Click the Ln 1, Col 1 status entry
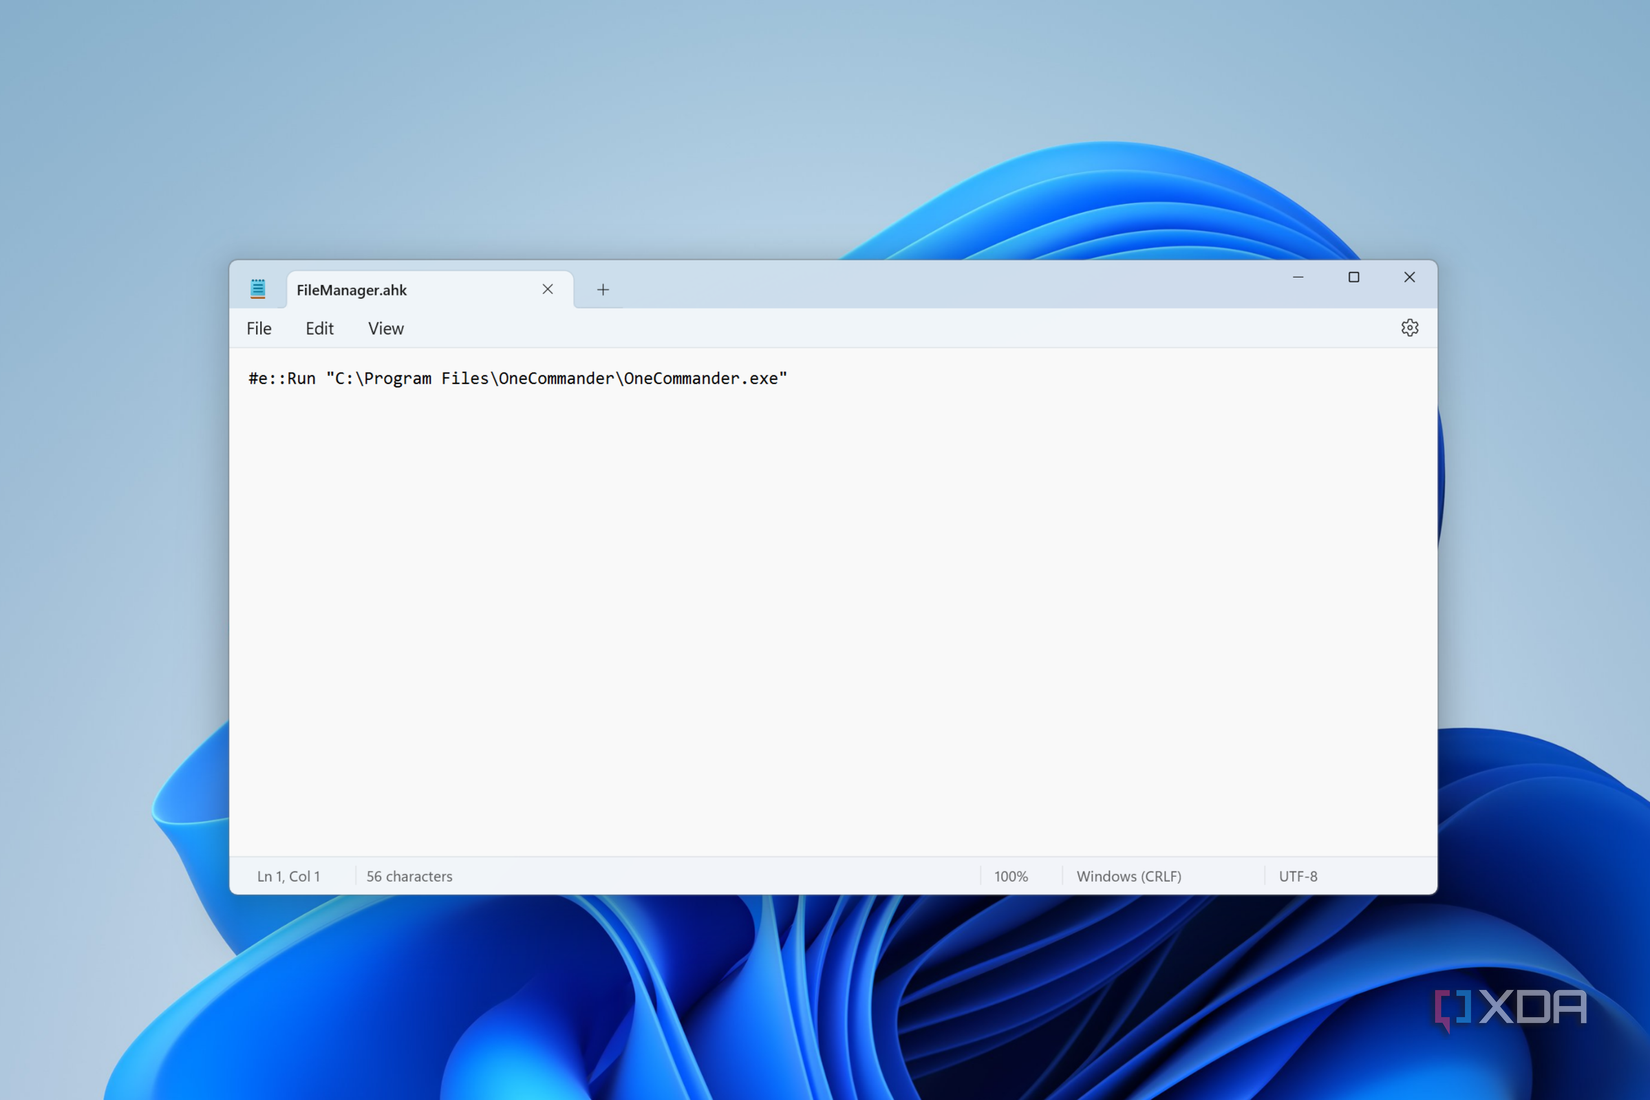This screenshot has height=1100, width=1650. pyautogui.click(x=289, y=876)
